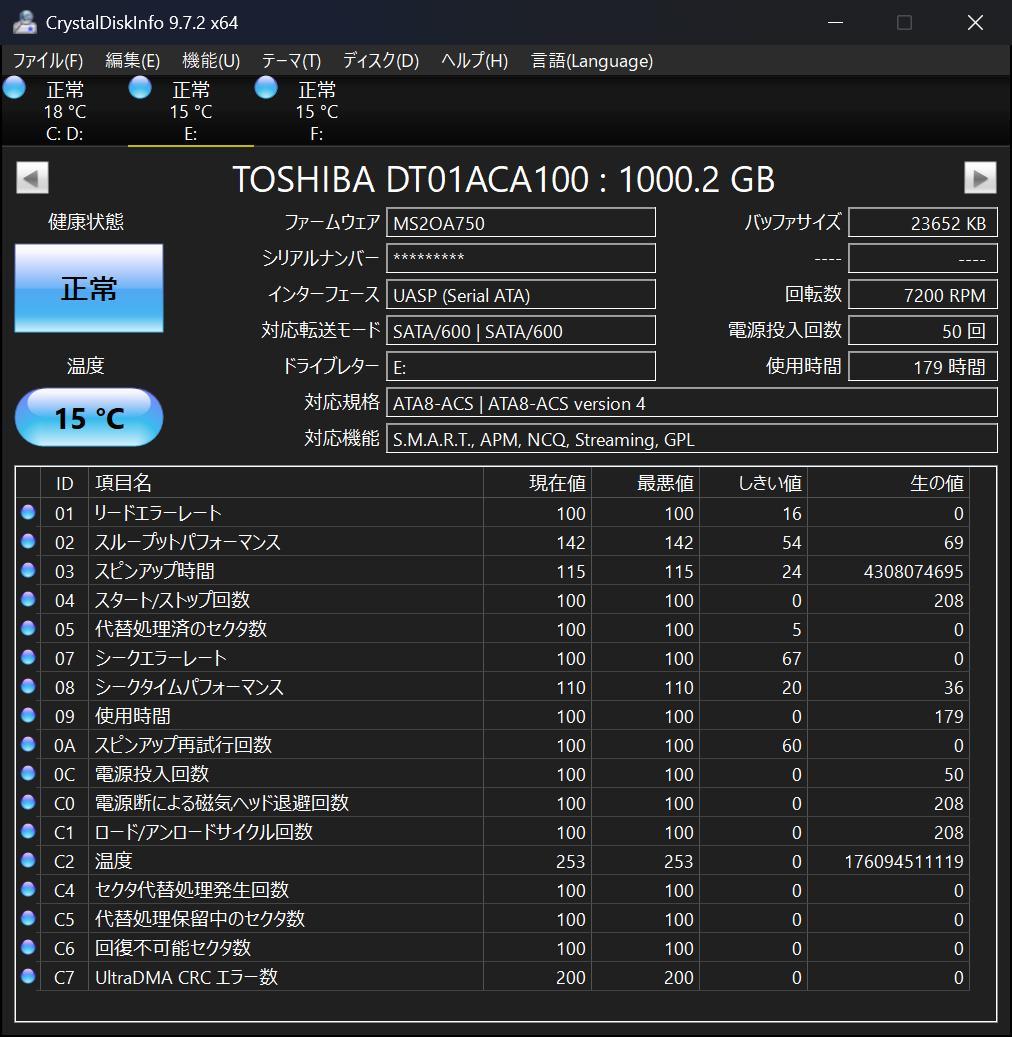Click the previous drive arrow
Viewport: 1012px width, 1037px height.
[31, 178]
